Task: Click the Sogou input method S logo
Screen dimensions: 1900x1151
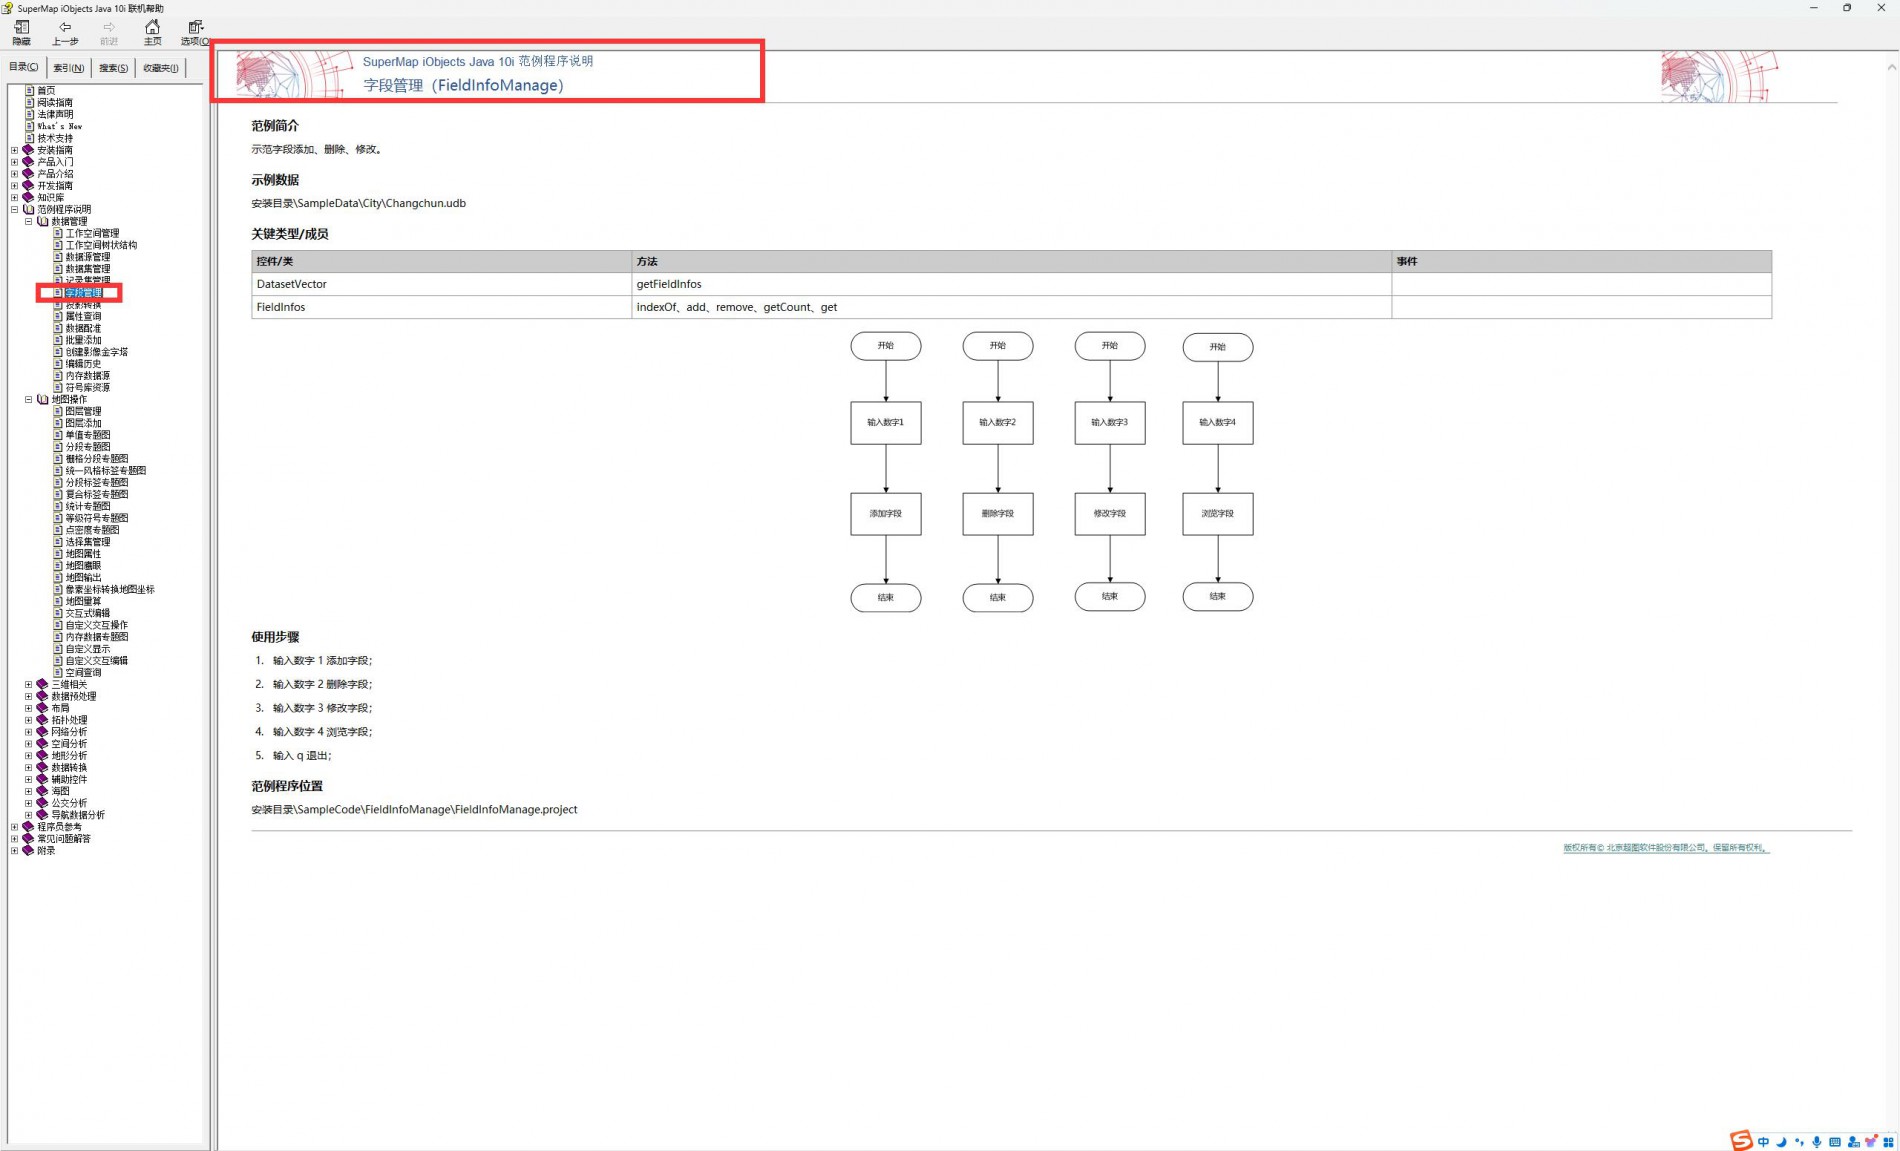Action: tap(1741, 1141)
